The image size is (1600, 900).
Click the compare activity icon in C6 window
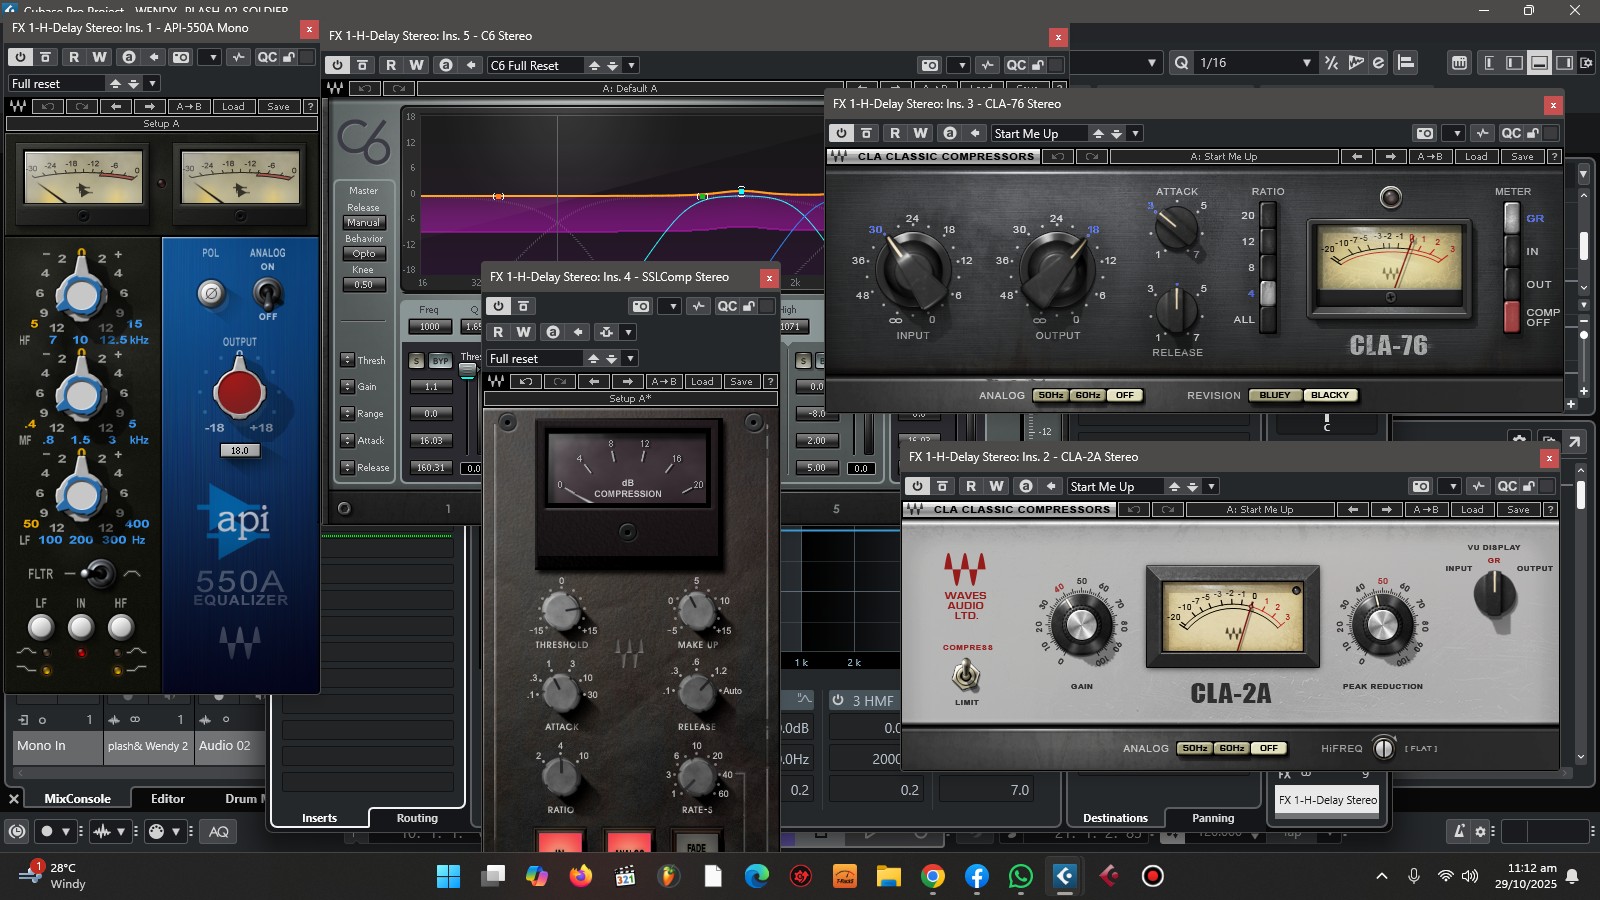point(987,65)
